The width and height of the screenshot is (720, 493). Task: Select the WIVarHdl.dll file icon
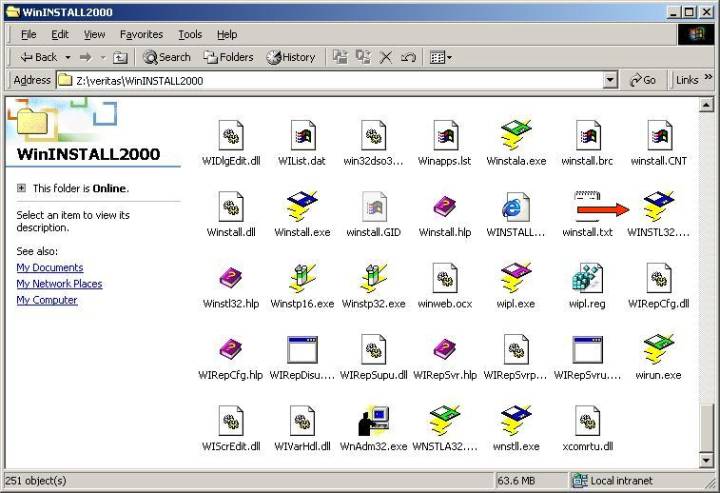click(302, 420)
